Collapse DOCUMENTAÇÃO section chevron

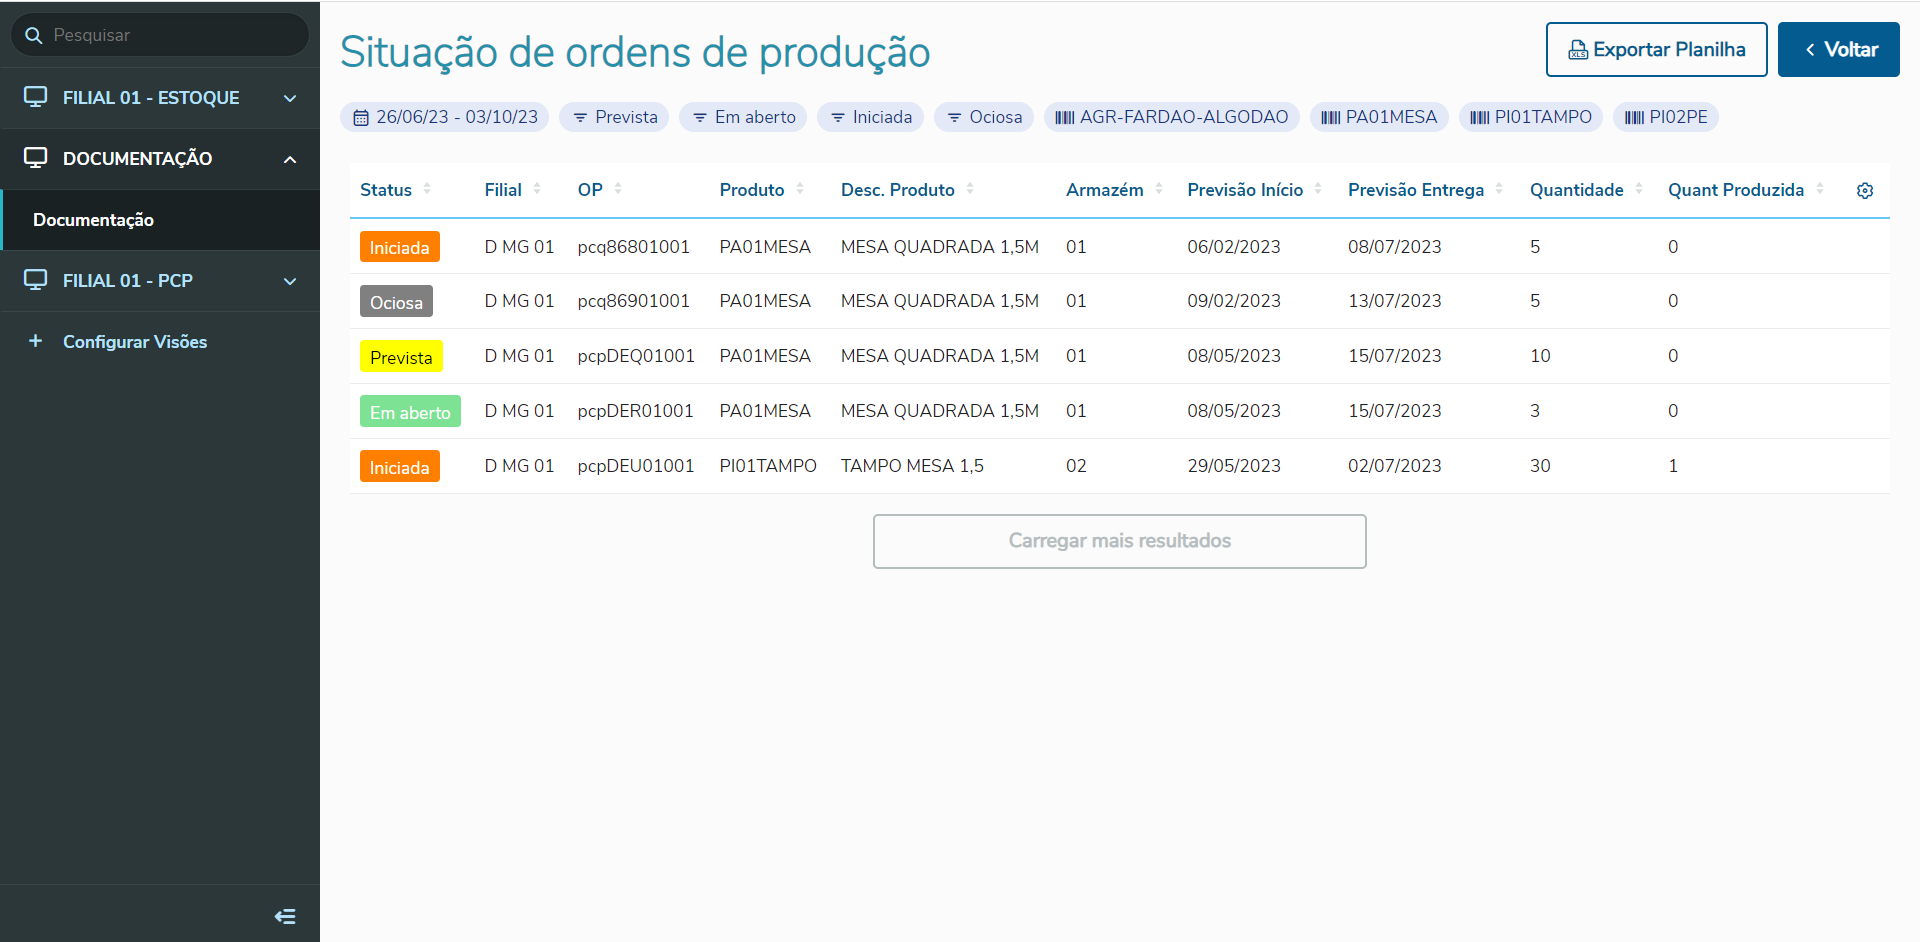click(x=290, y=159)
